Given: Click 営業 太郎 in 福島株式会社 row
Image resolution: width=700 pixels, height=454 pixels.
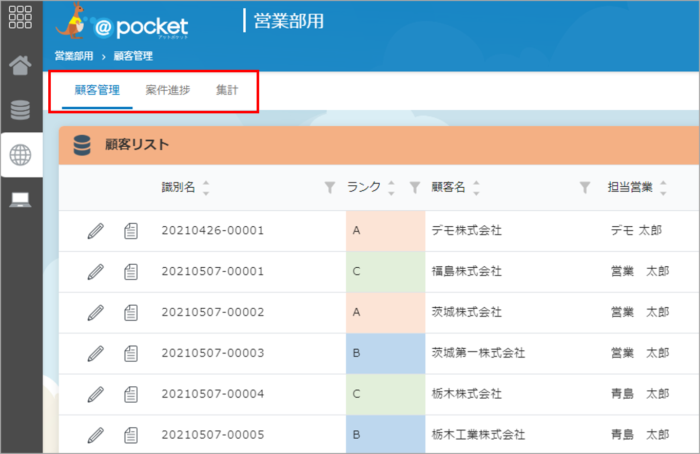Looking at the screenshot, I should [640, 271].
